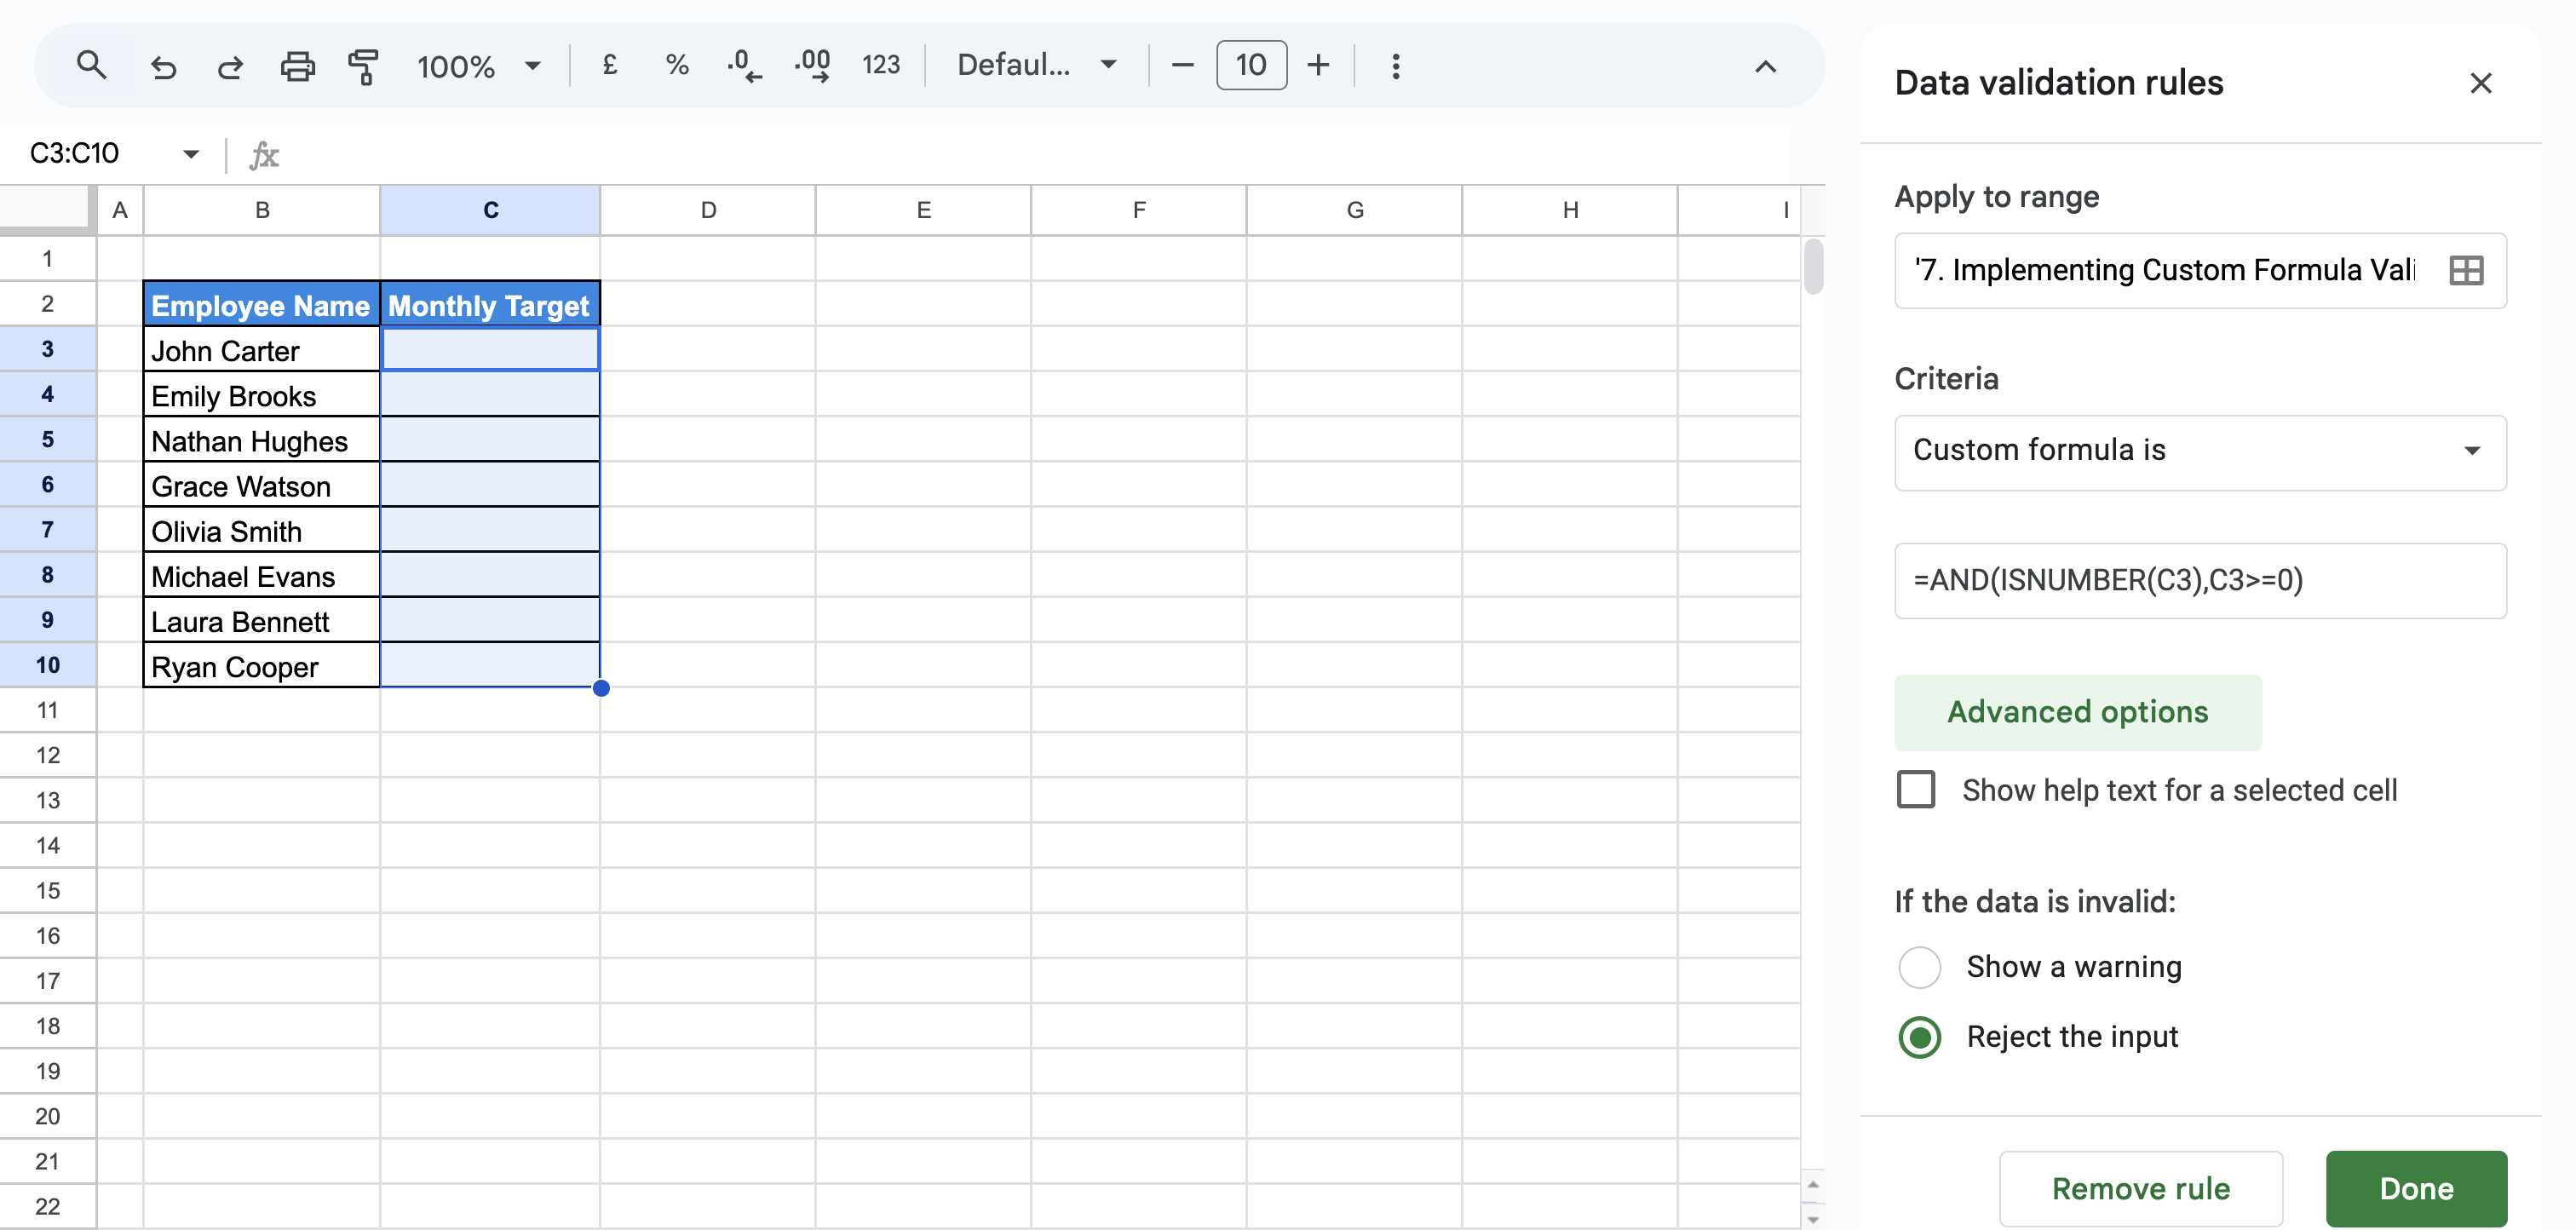Viewport: 2576px width, 1230px height.
Task: Select Show a warning option
Action: click(x=1919, y=966)
